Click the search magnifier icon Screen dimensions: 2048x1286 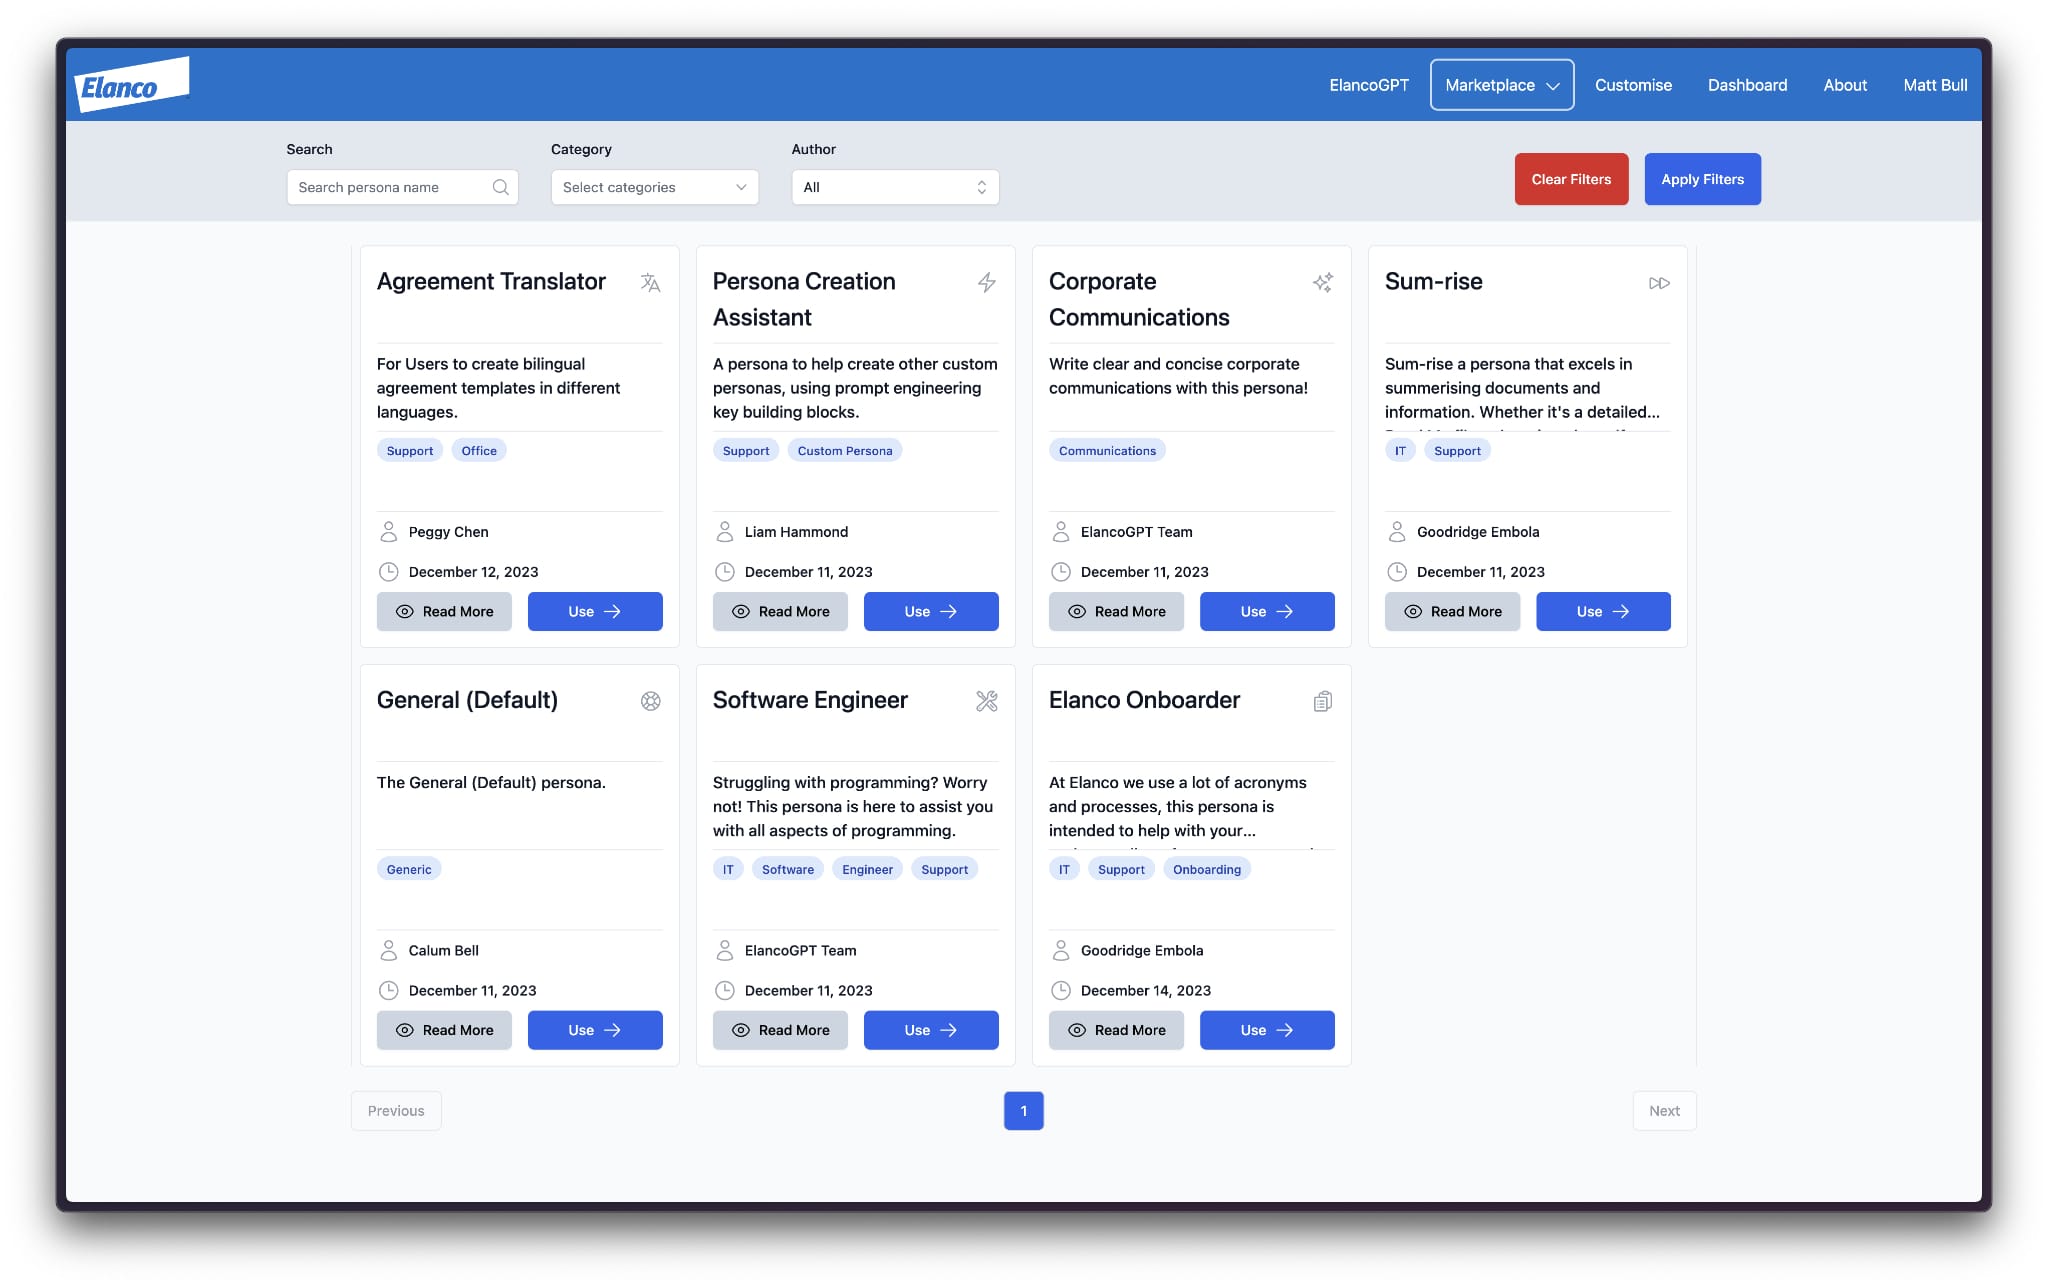point(500,187)
